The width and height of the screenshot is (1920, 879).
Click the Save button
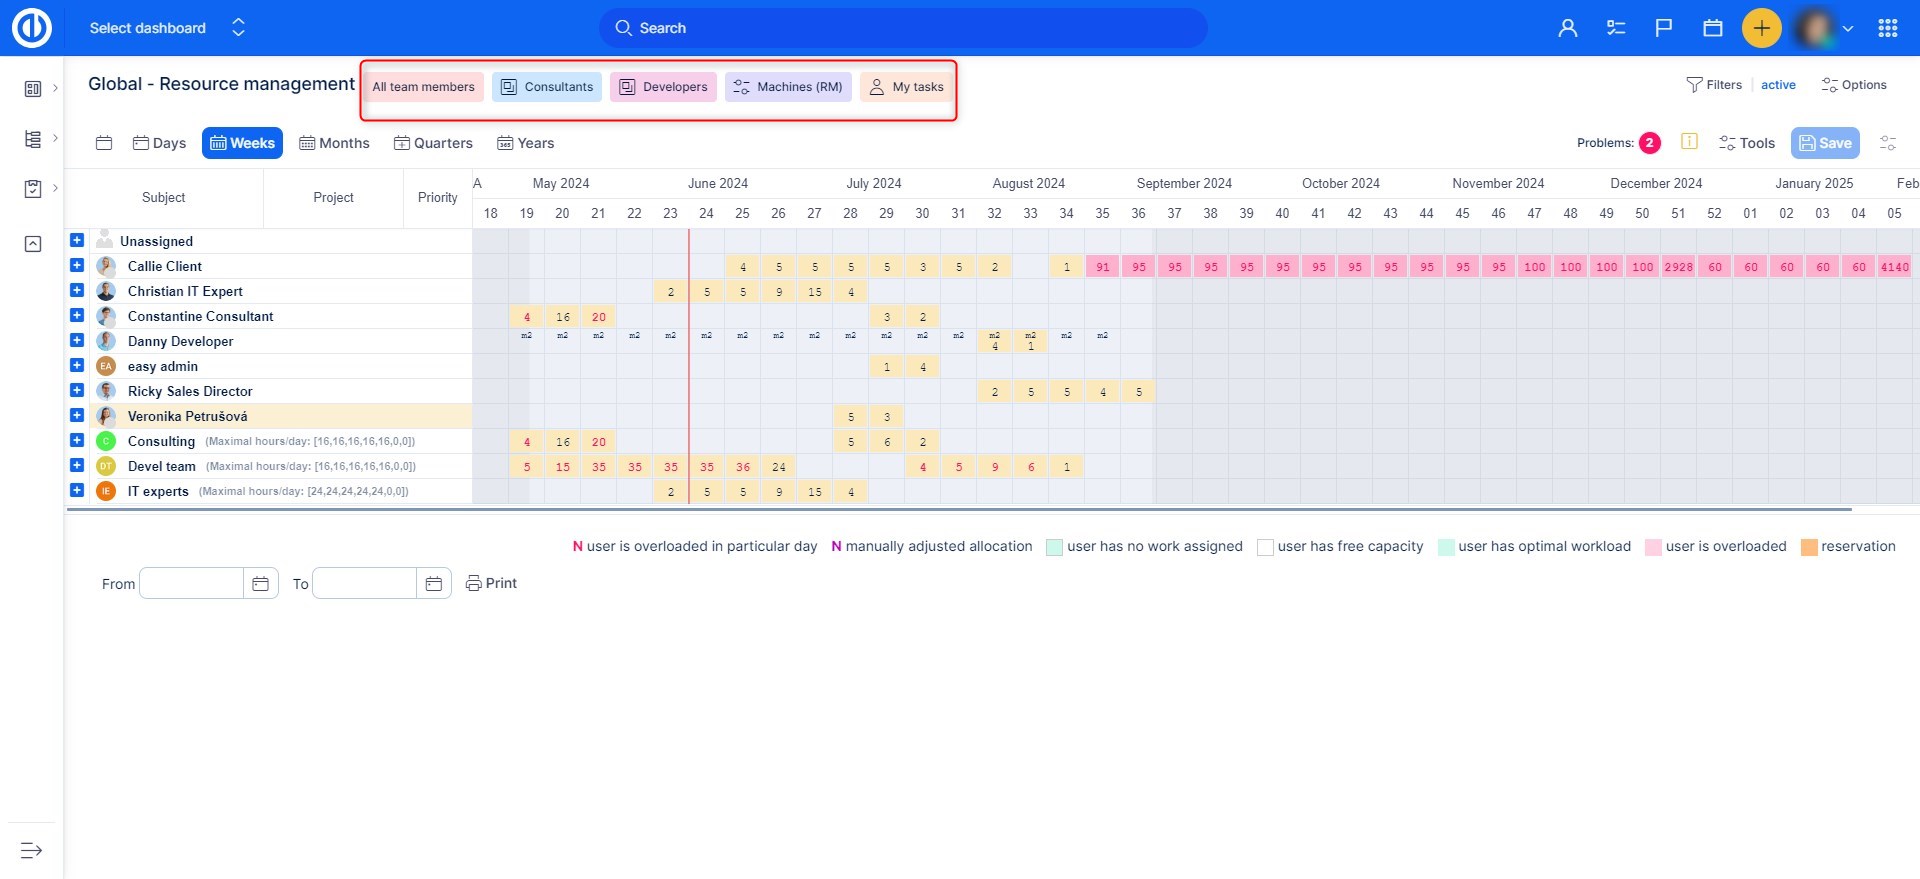(x=1825, y=143)
